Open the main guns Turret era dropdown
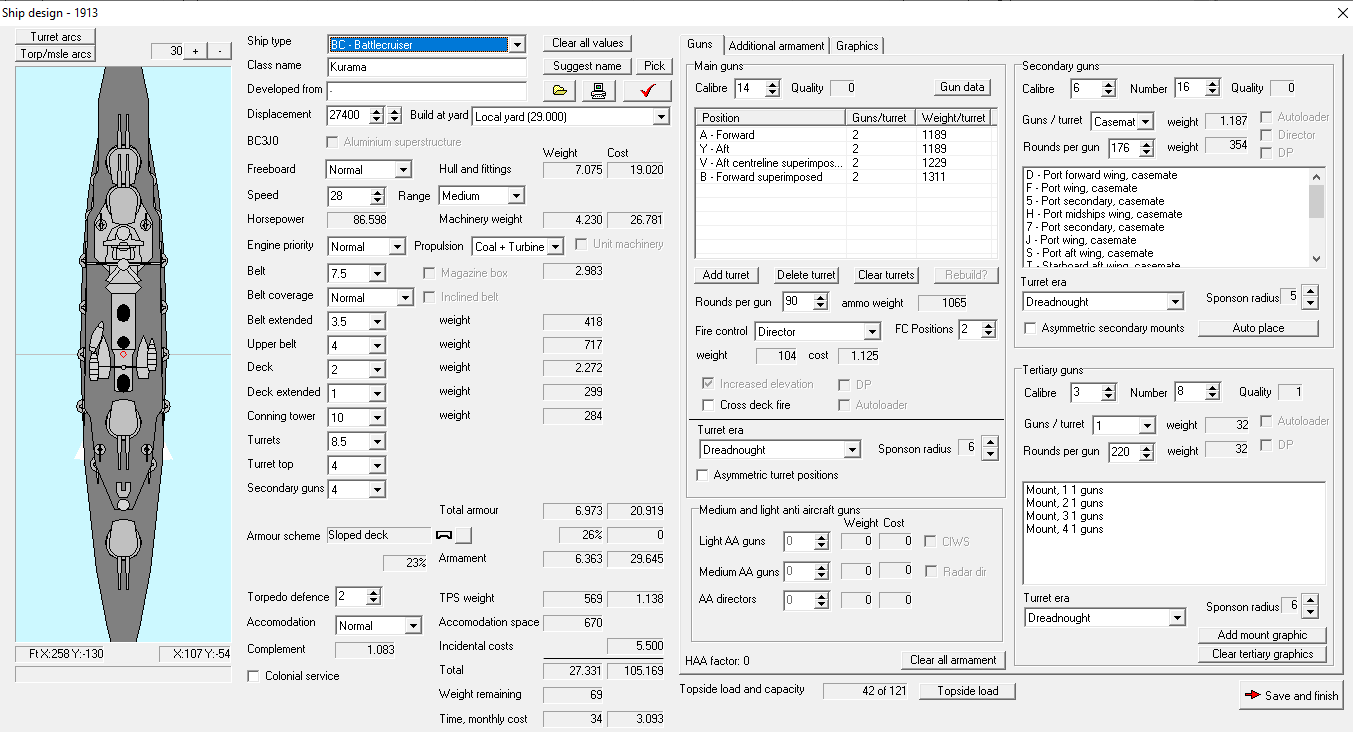1353x732 pixels. tap(852, 450)
